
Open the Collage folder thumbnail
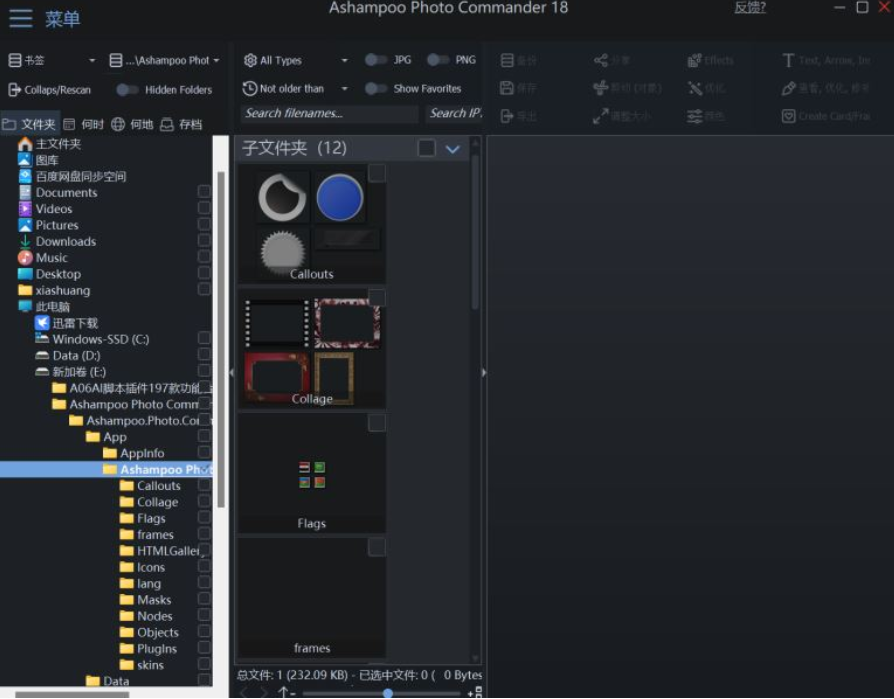[x=311, y=349]
